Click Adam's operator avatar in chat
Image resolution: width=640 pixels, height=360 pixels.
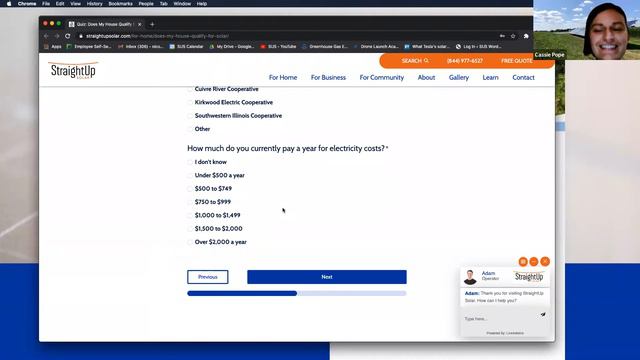click(470, 277)
